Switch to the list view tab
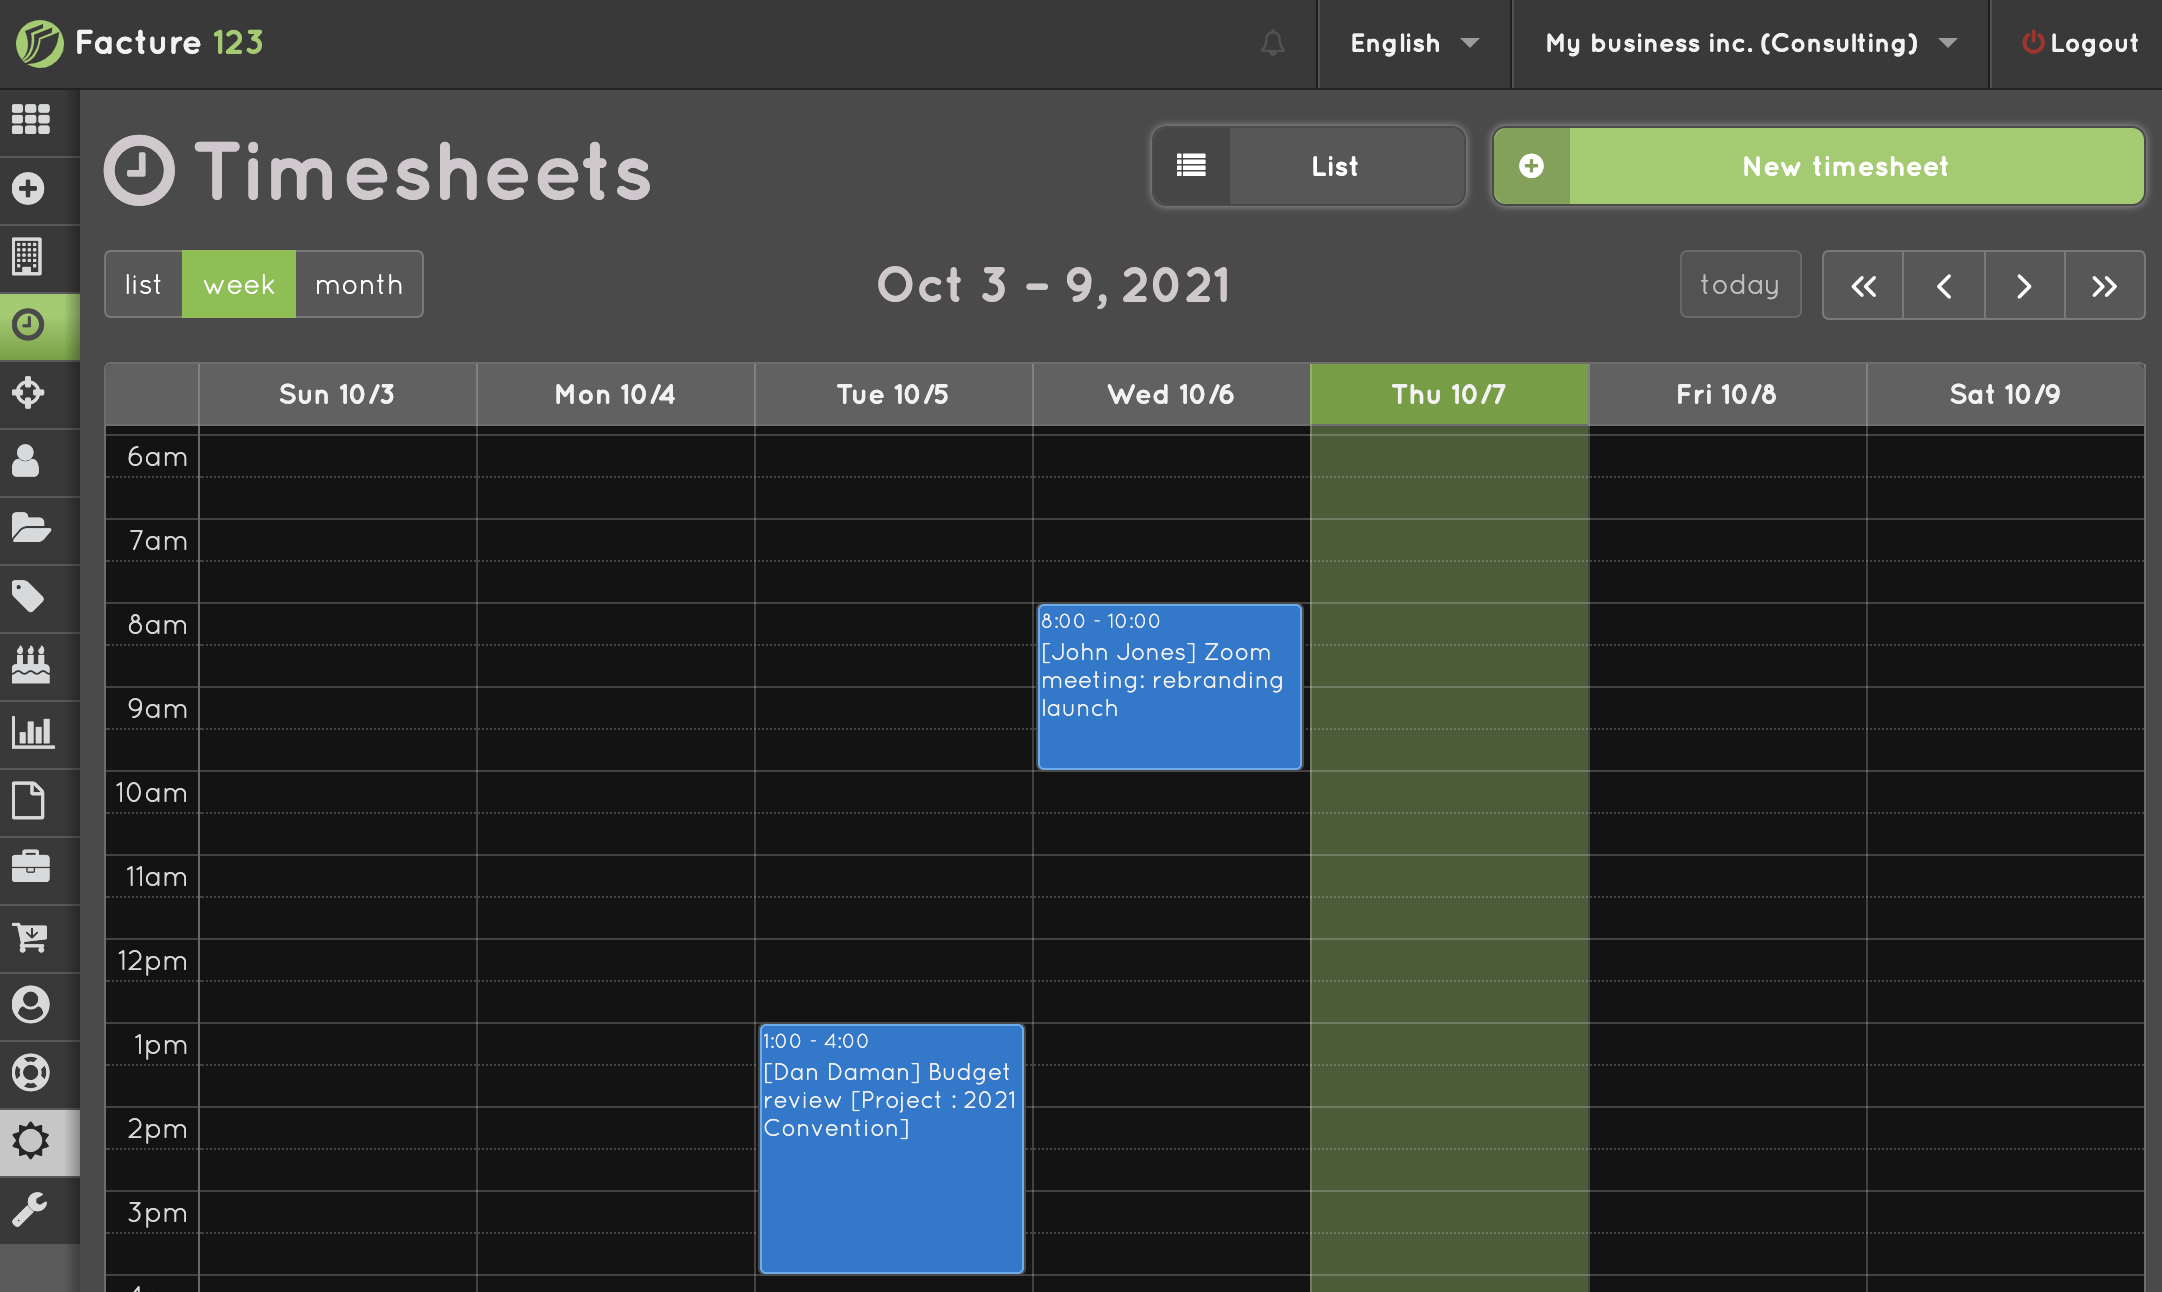 pyautogui.click(x=143, y=284)
